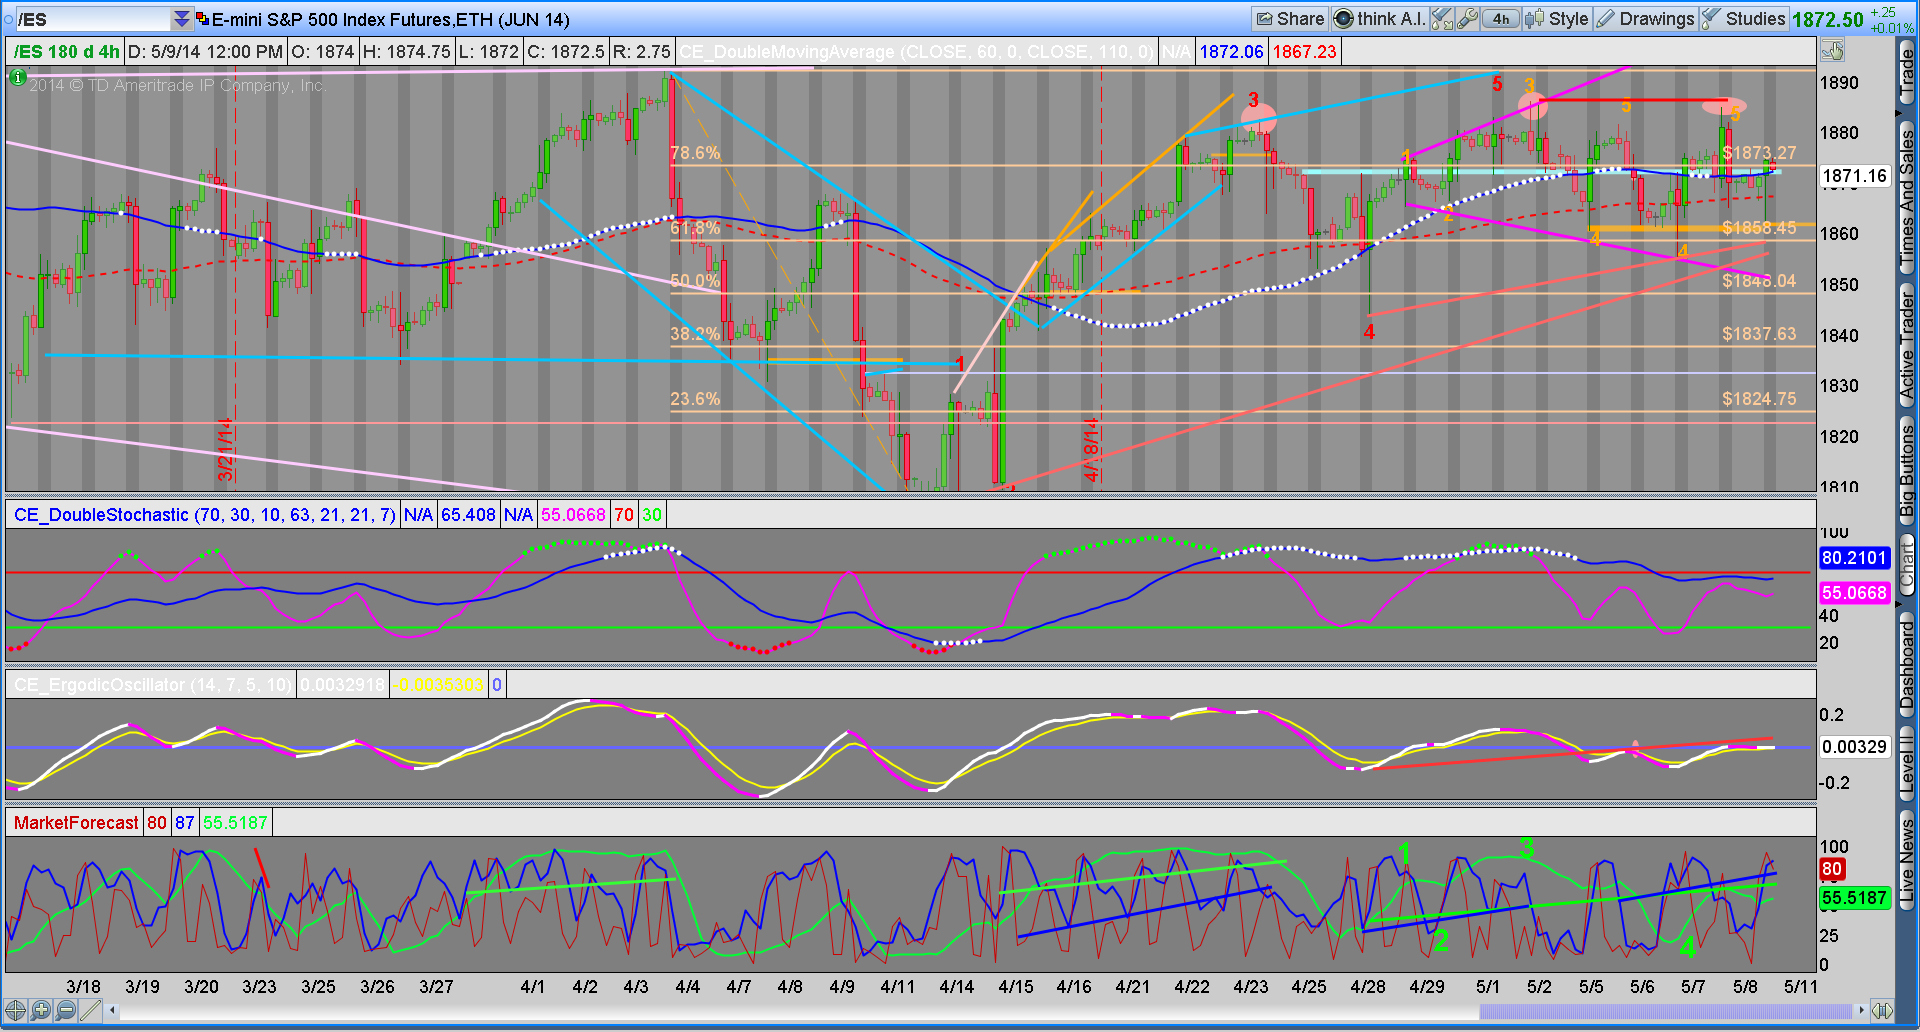This screenshot has height=1032, width=1920.
Task: Open the Style menu
Action: click(x=1557, y=19)
